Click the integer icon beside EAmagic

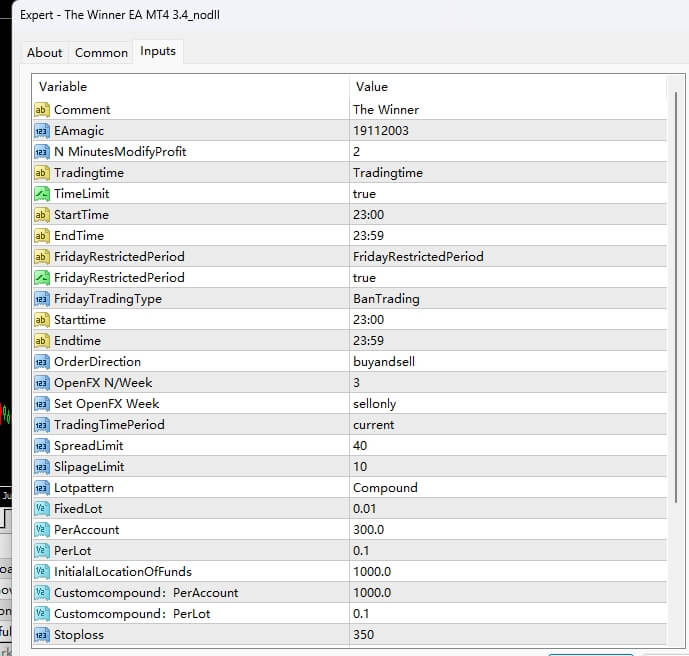tap(42, 131)
